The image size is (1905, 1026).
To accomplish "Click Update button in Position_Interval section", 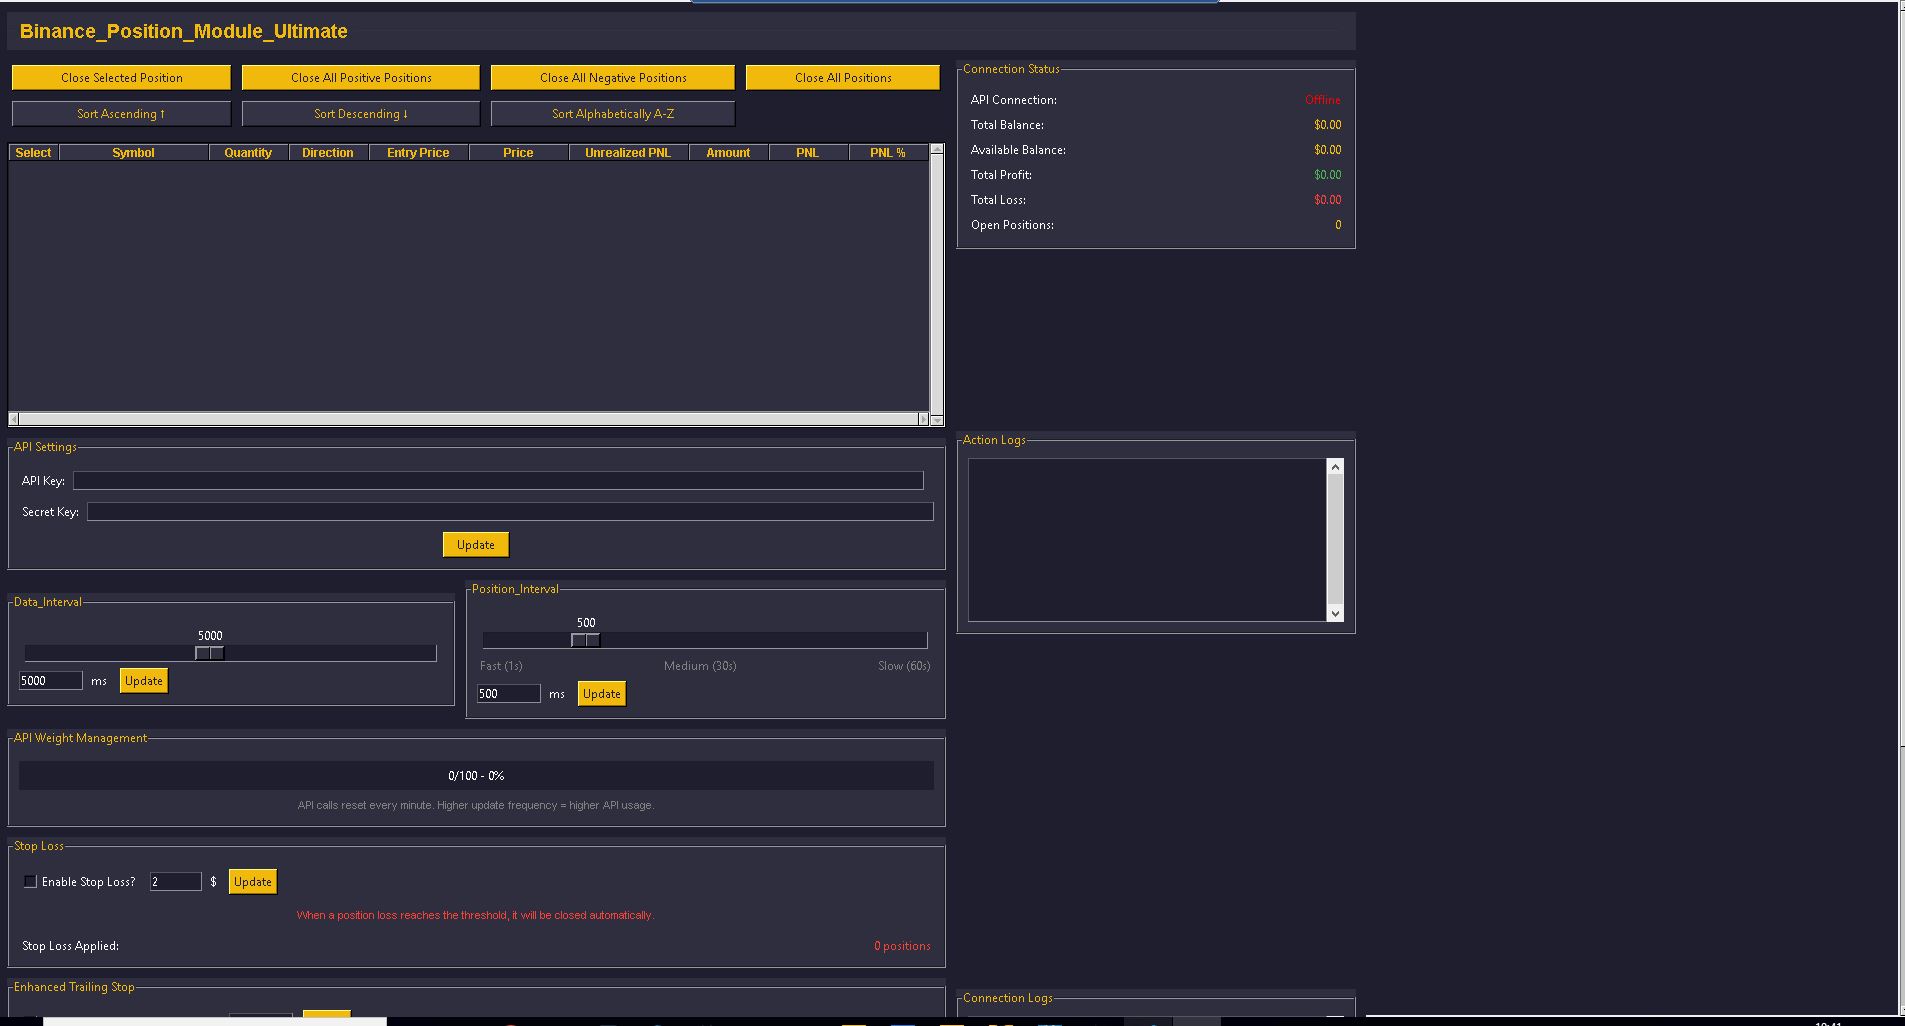I will (x=602, y=694).
